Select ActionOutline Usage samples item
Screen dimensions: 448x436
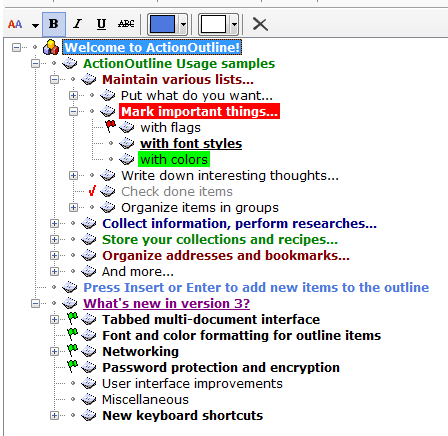click(x=179, y=63)
